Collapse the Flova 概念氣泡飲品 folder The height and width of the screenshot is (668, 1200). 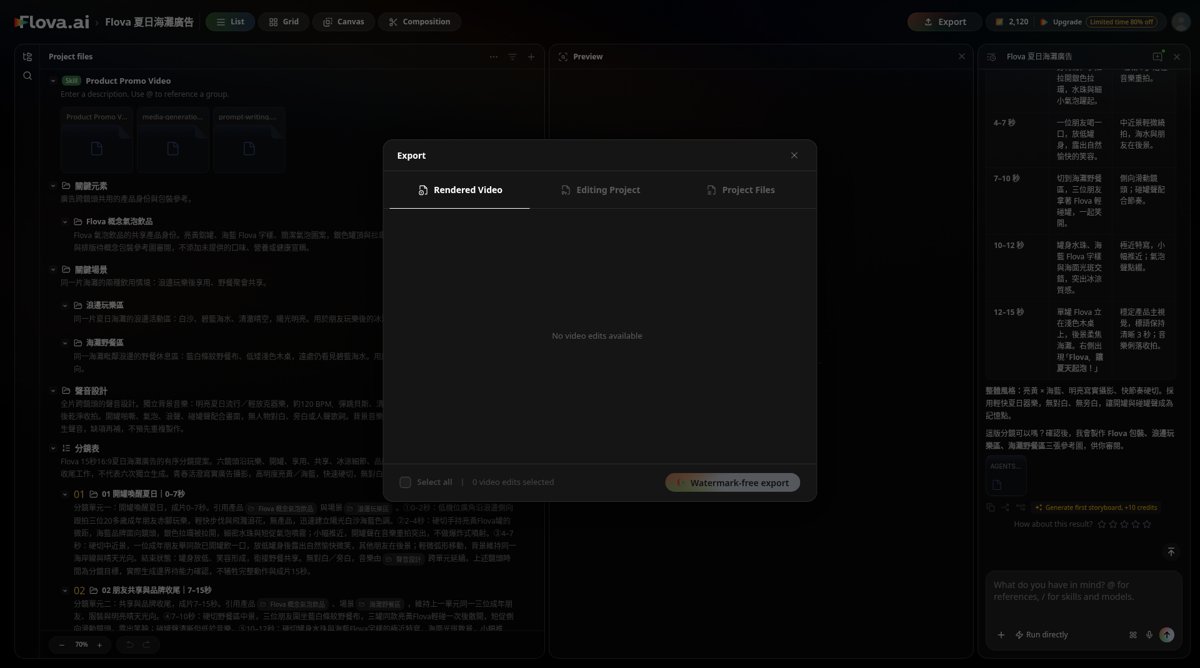point(65,222)
